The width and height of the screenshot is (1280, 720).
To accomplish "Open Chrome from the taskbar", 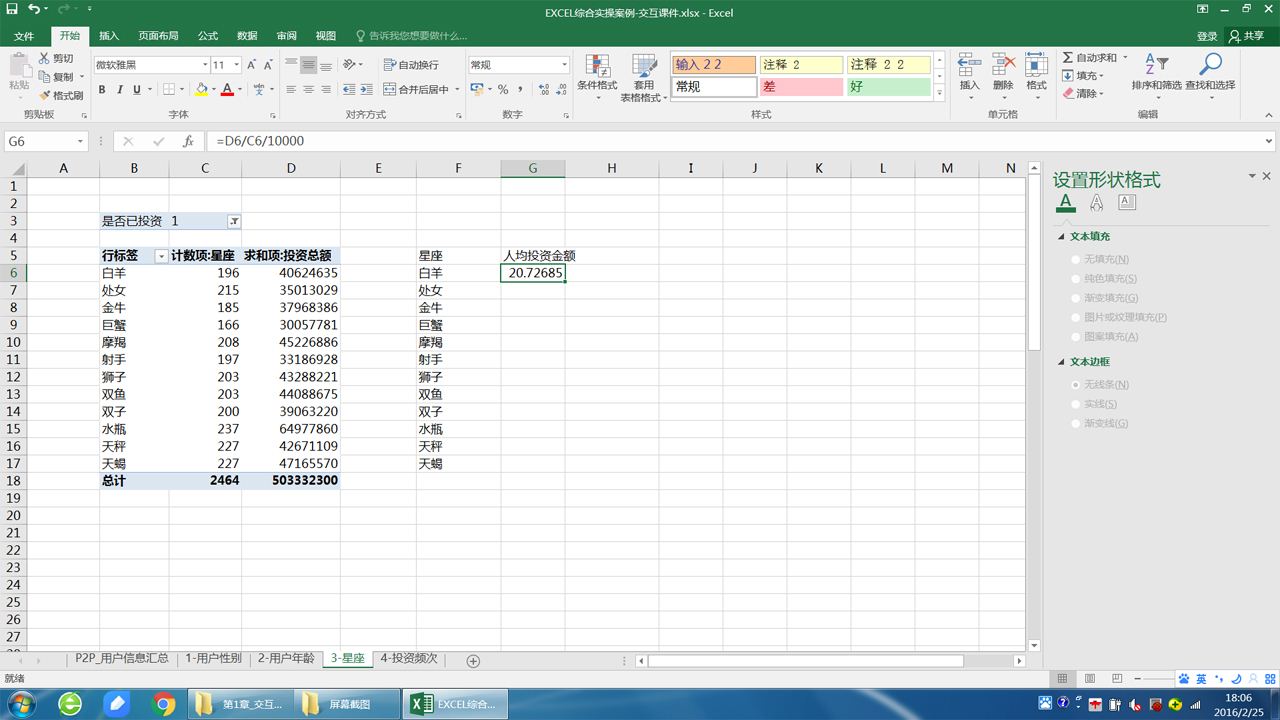I will coord(164,704).
